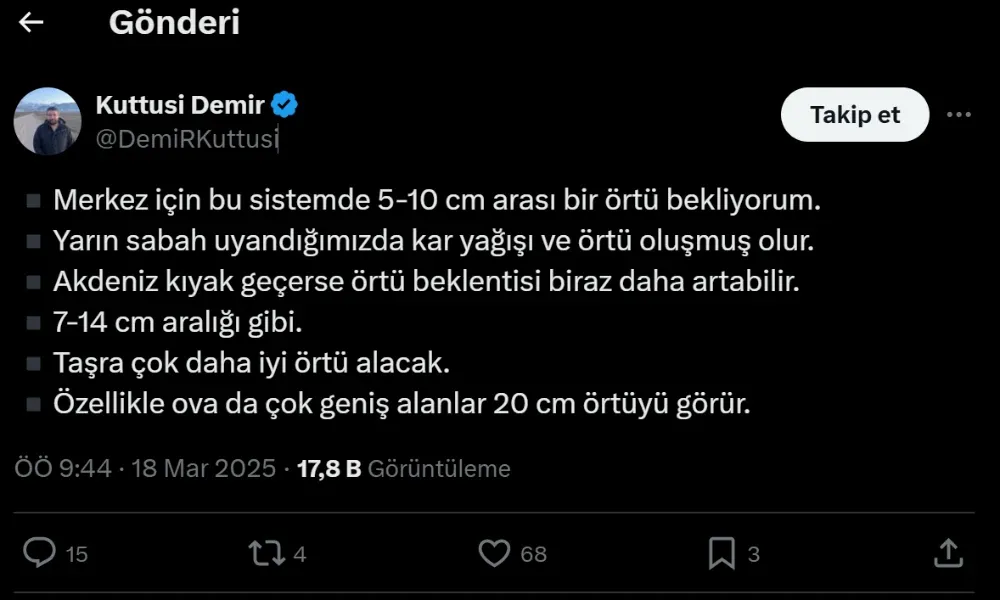Screen dimensions: 1000x600
Task: Click the Gönderi page heading
Action: 174,22
